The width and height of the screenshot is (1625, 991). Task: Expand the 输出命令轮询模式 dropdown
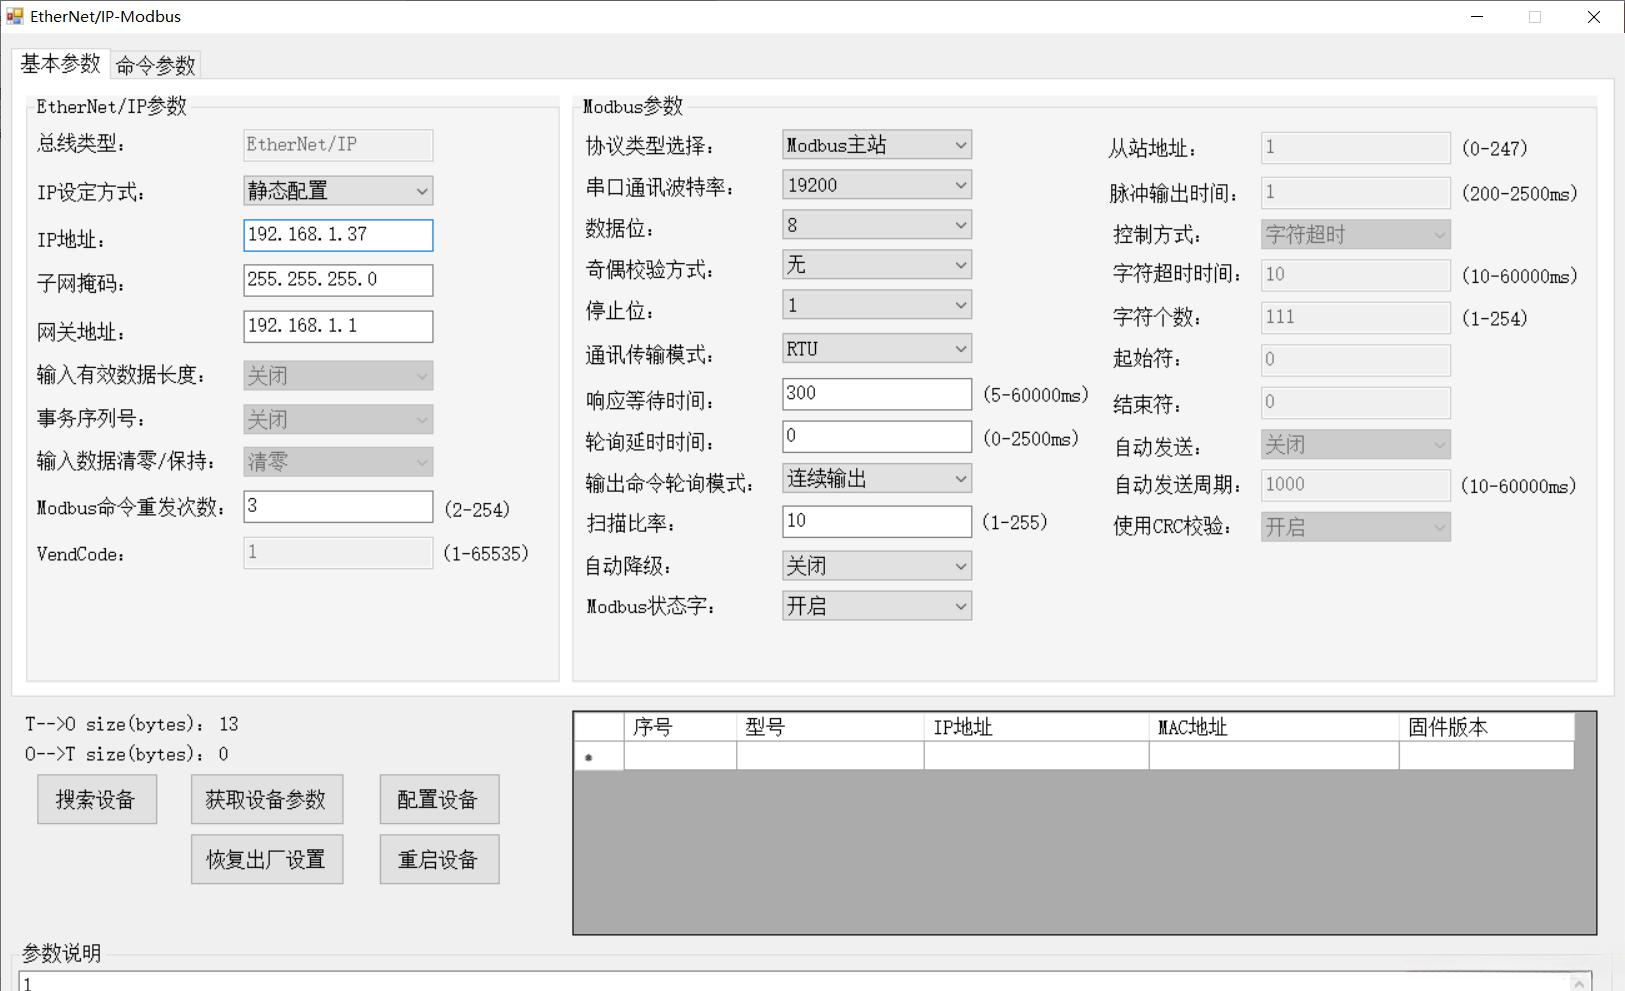(877, 479)
